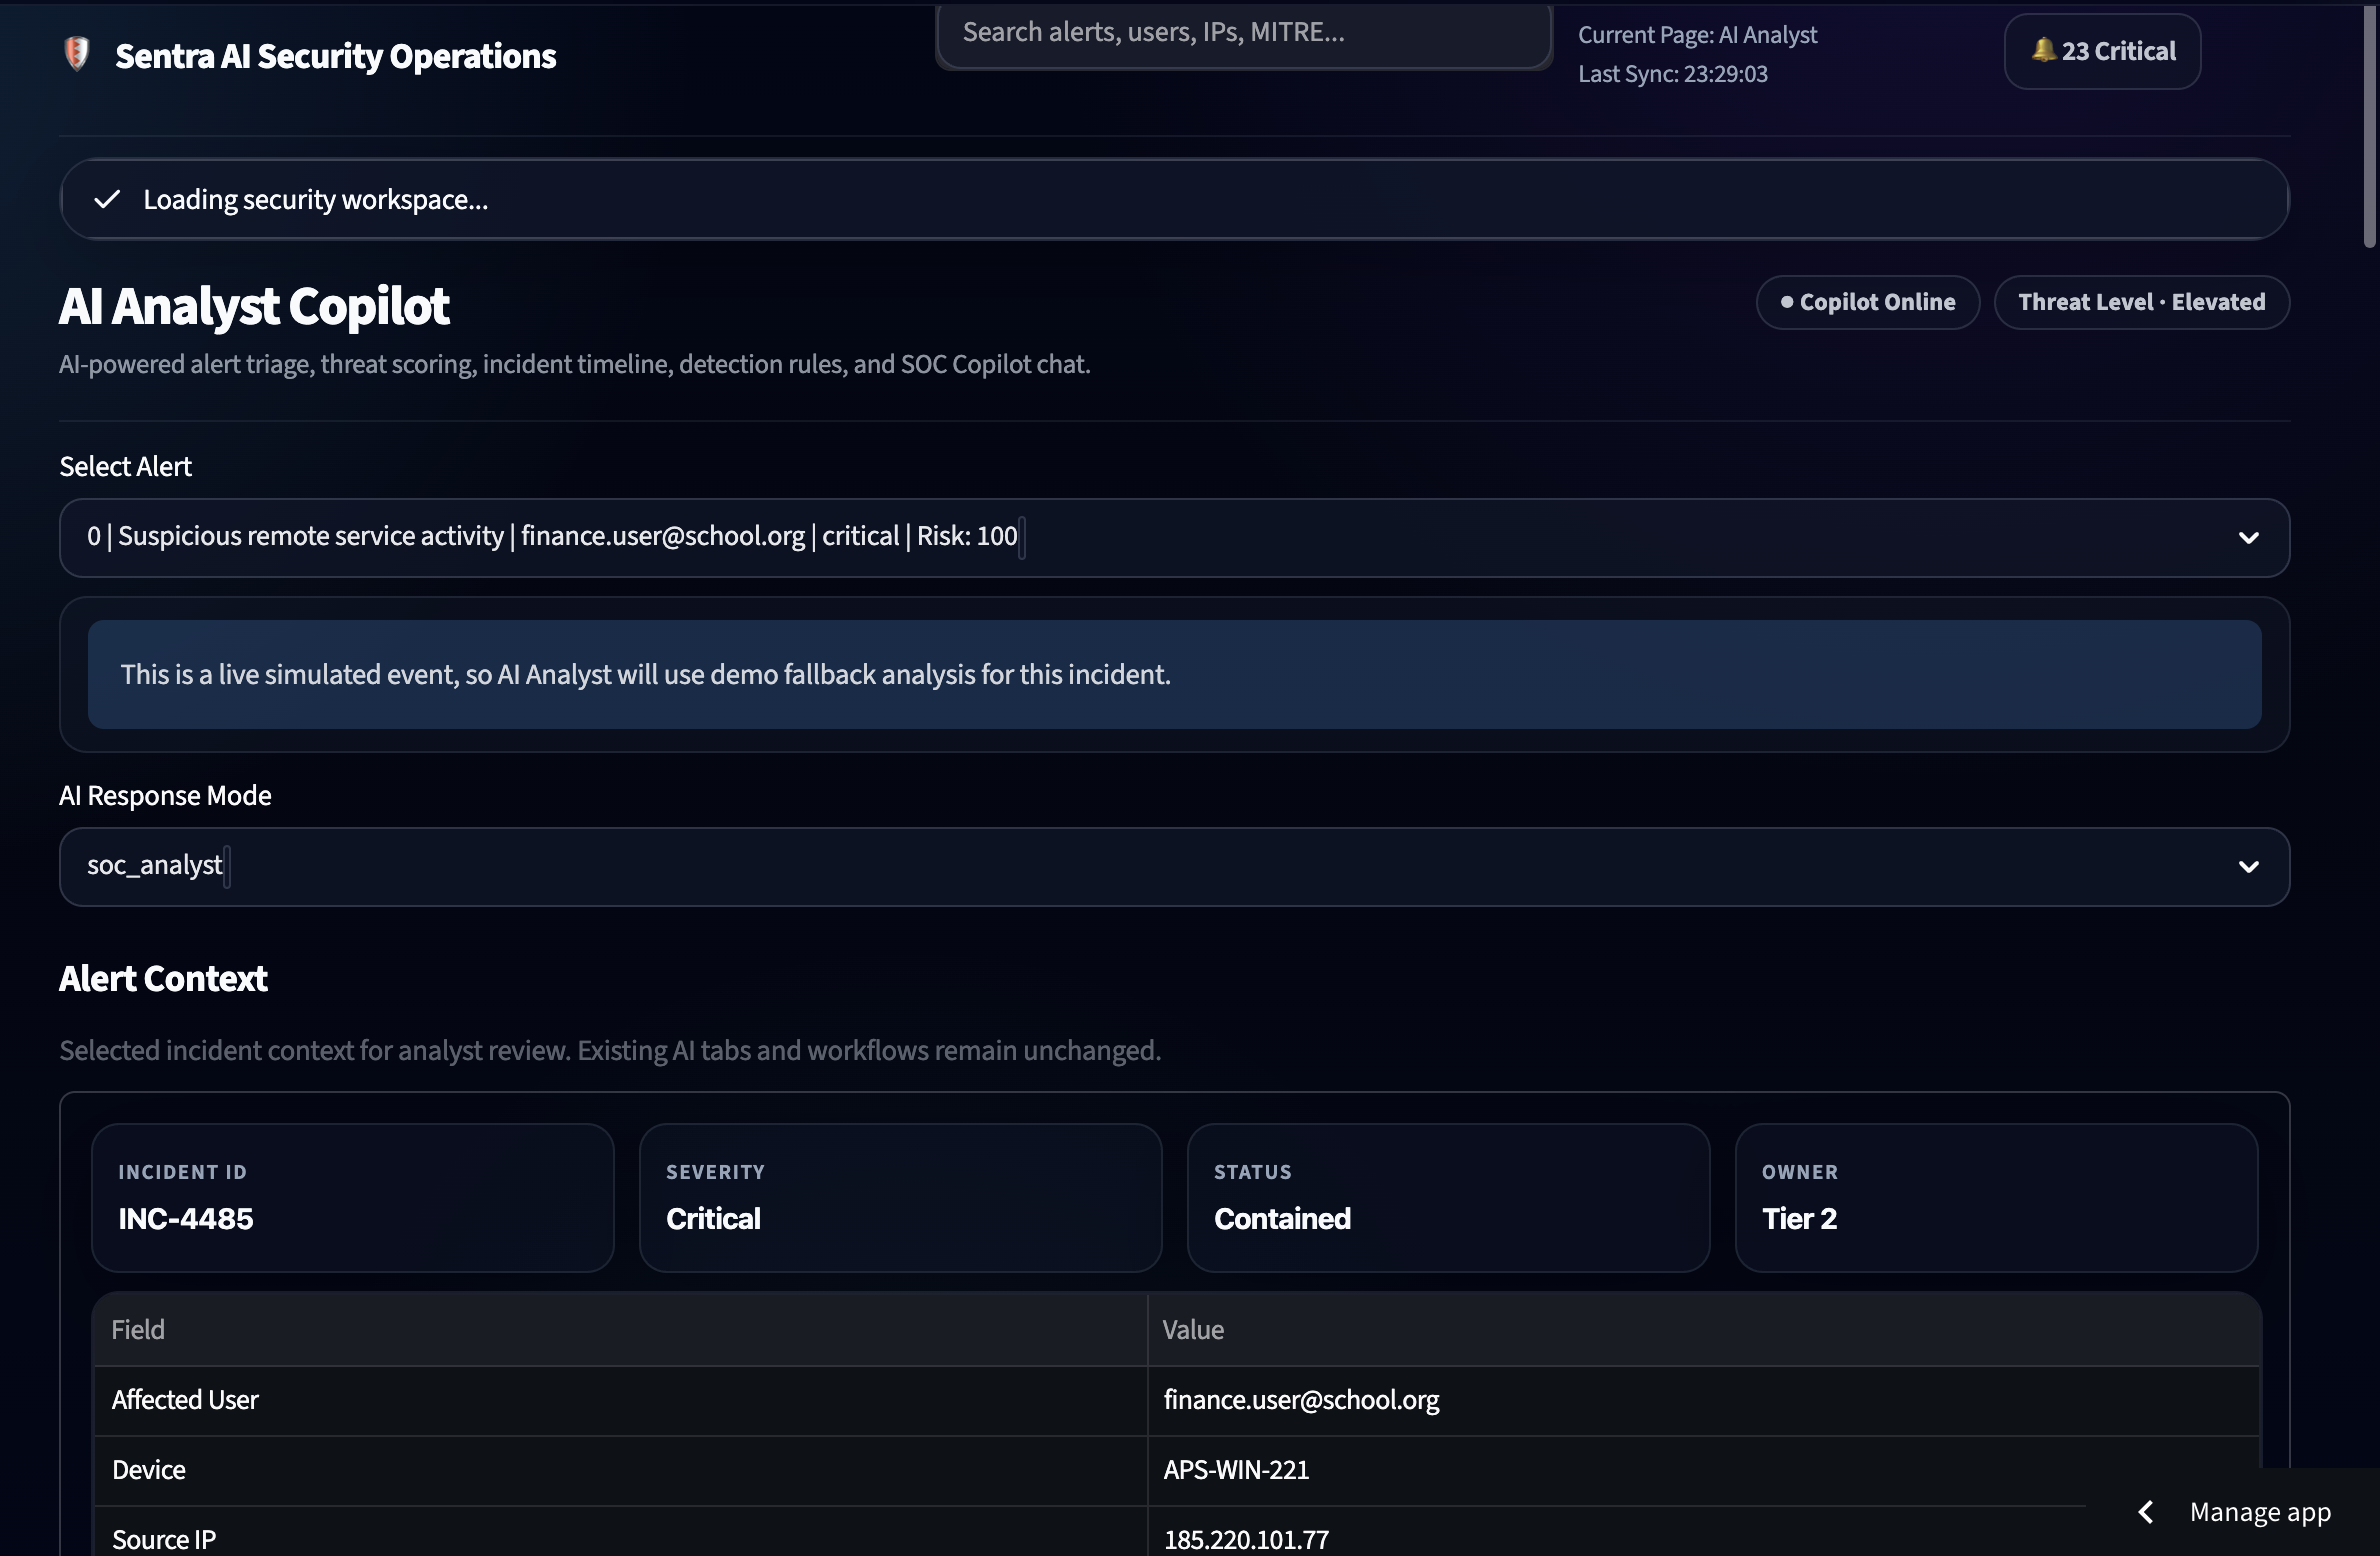
Task: Open the 23 Critical alerts button
Action: tap(2102, 51)
